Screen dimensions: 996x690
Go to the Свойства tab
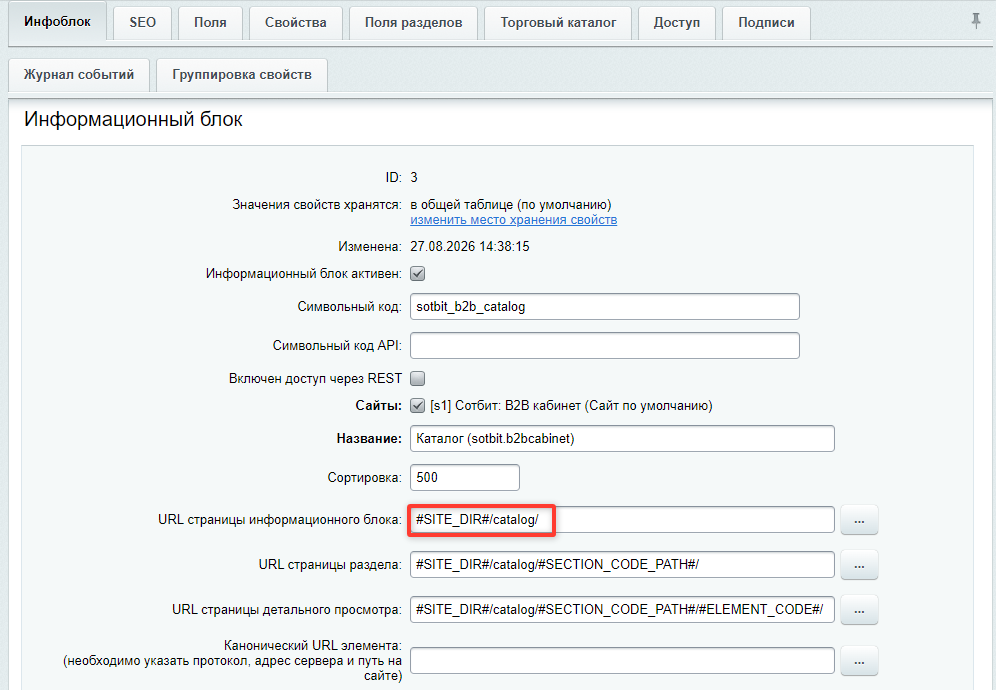click(296, 22)
